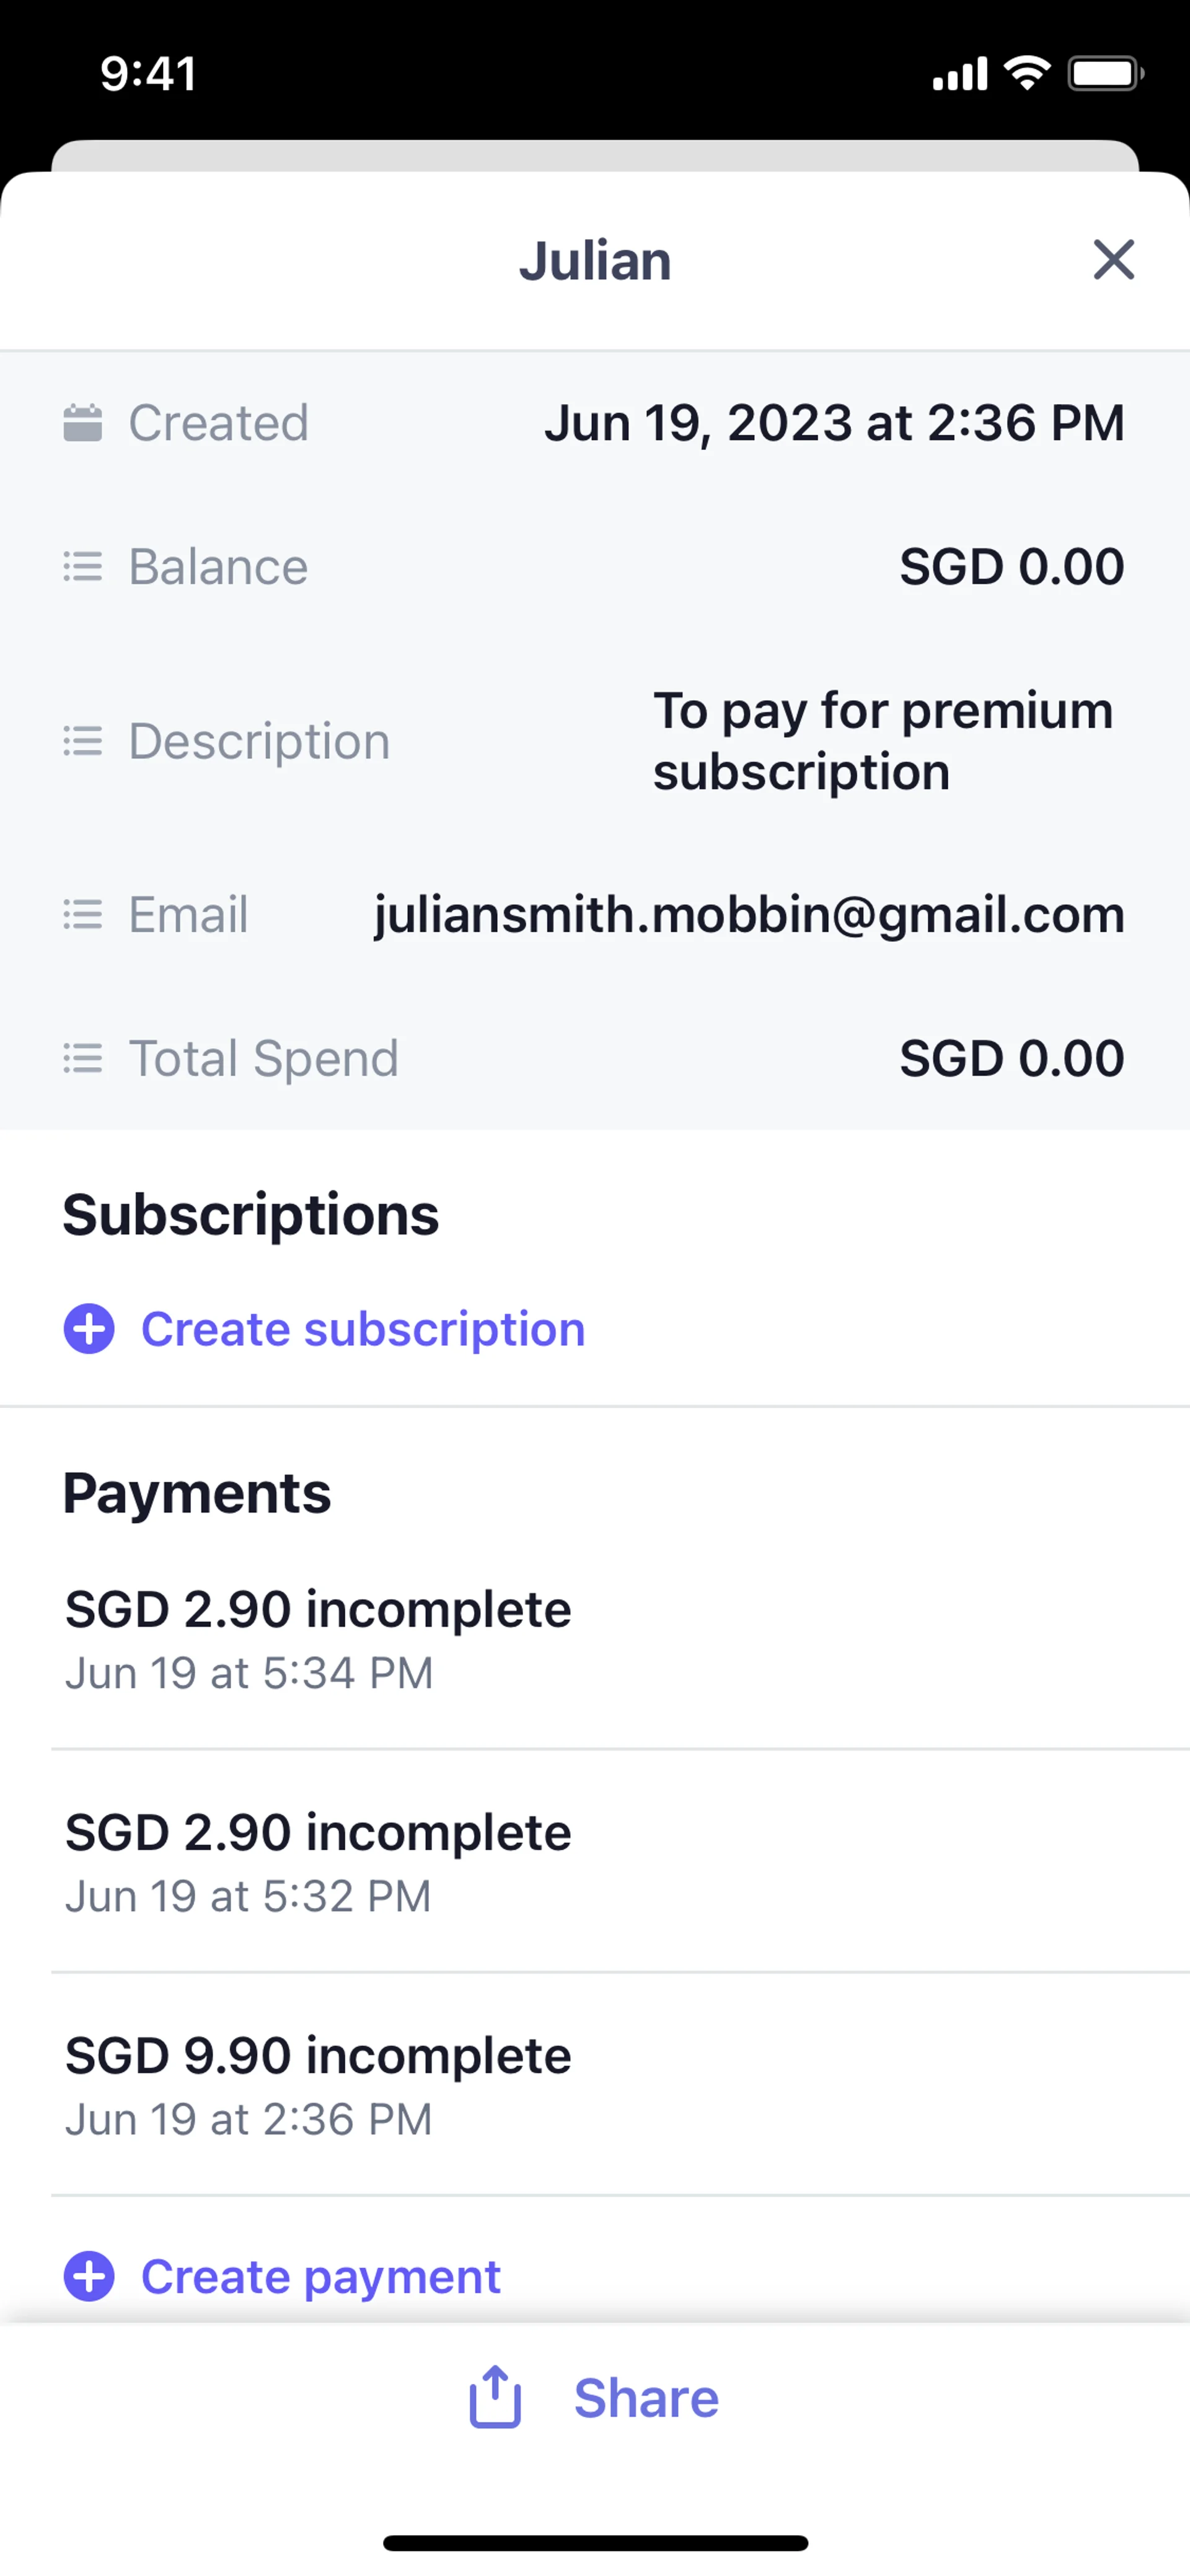Close the Julian customer sheet
Image resolution: width=1190 pixels, height=2576 pixels.
point(1113,260)
